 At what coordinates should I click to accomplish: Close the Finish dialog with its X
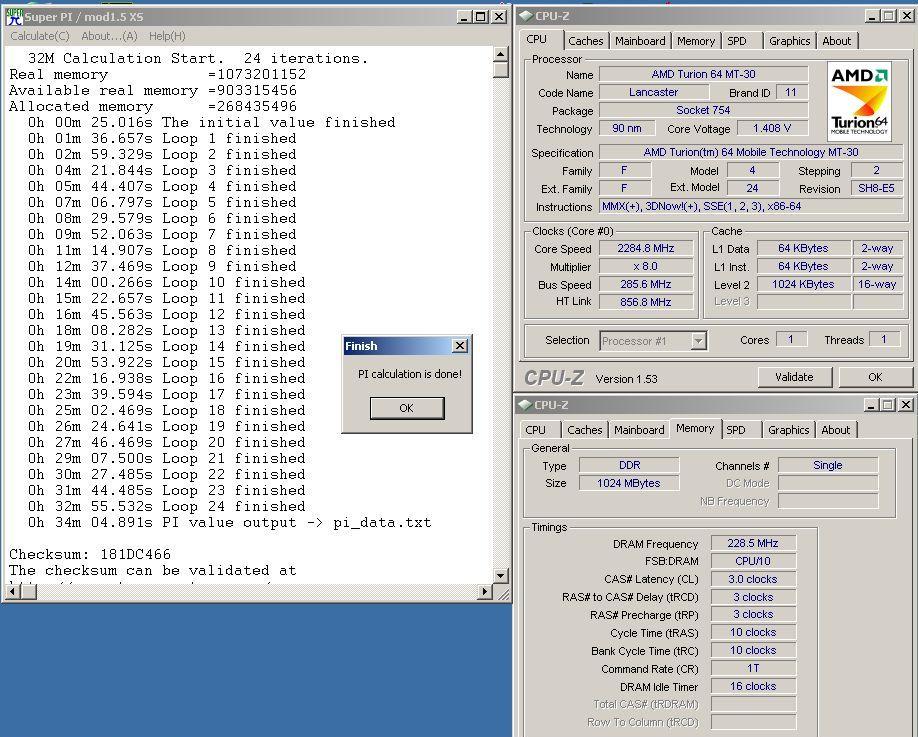pos(460,345)
